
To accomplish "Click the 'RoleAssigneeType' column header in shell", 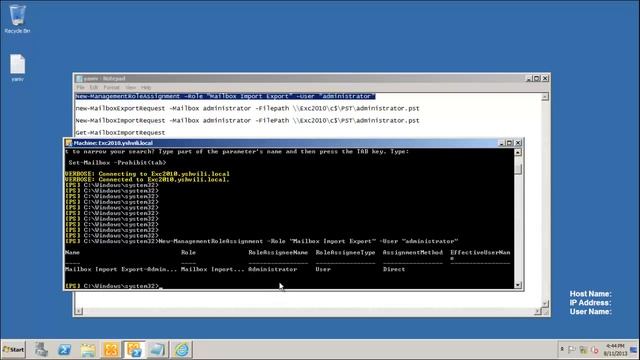I will (345, 253).
